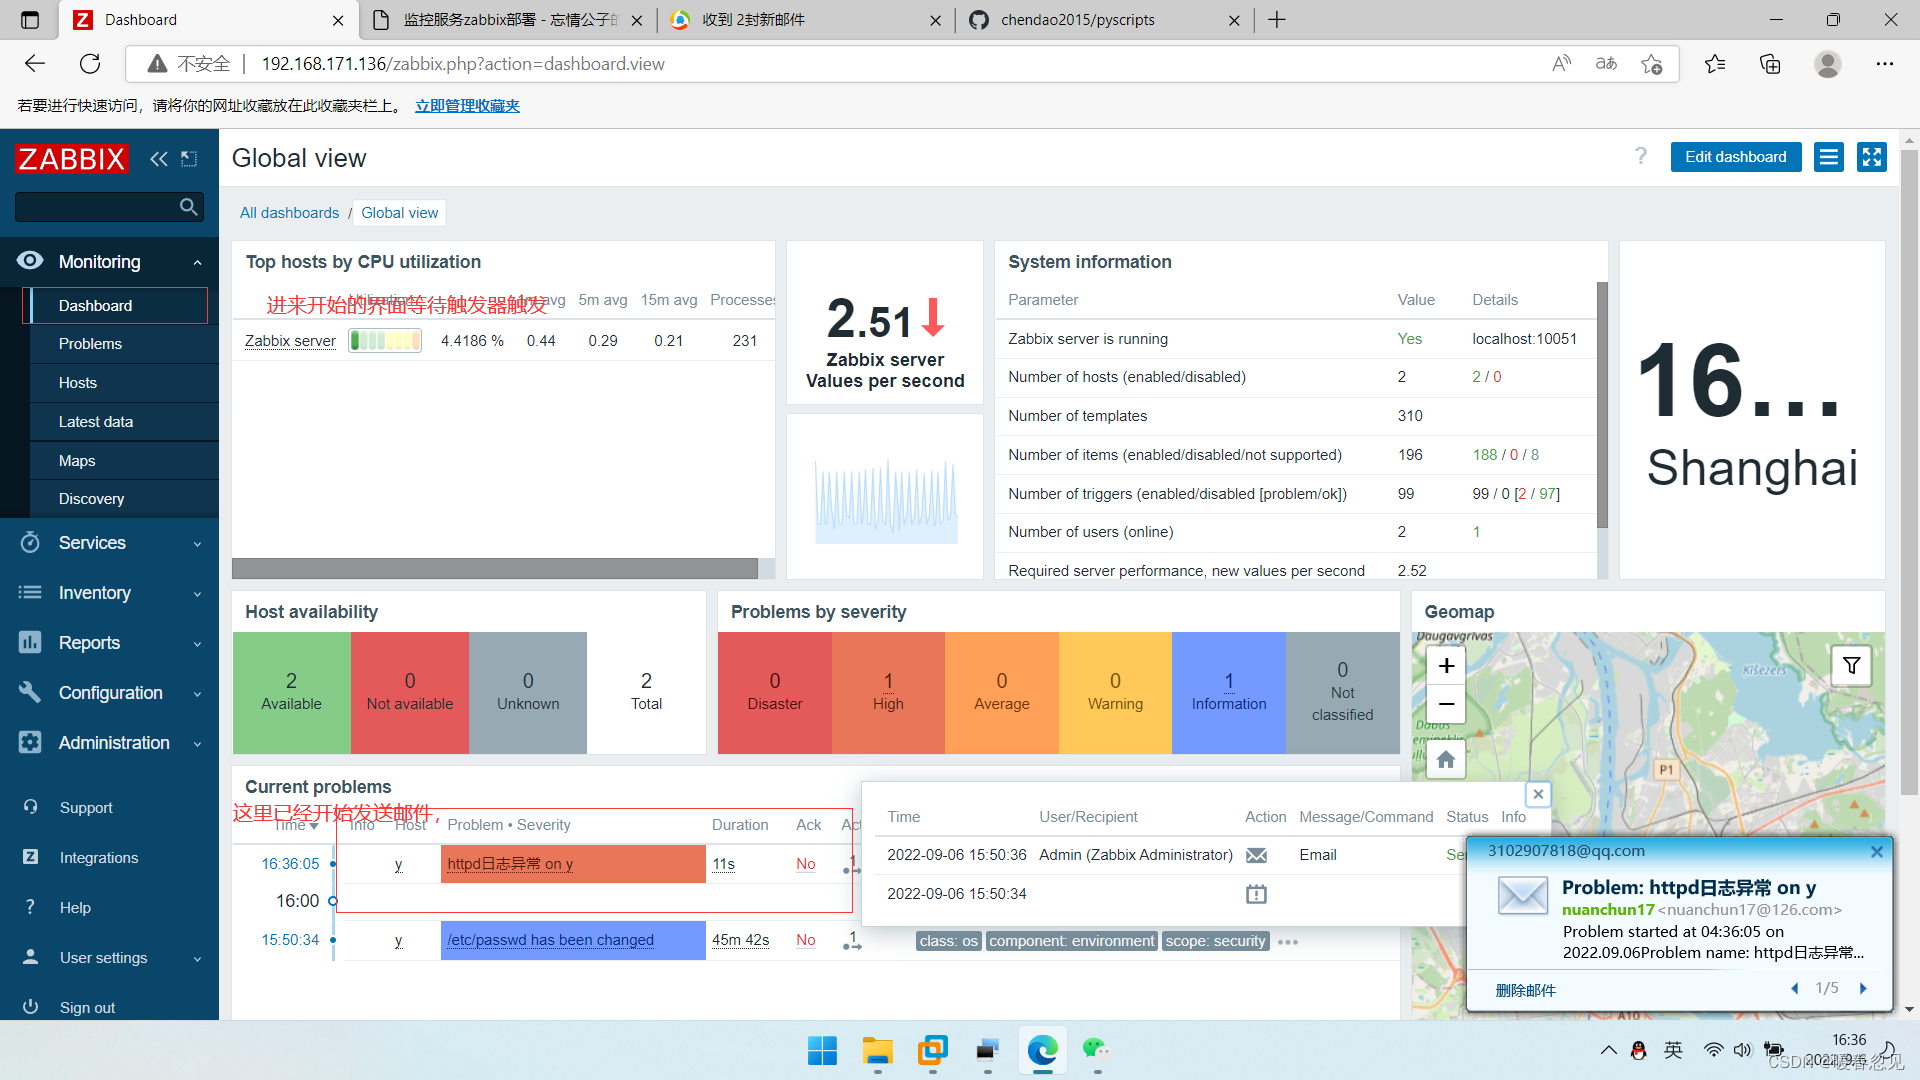Expand the User settings section
The width and height of the screenshot is (1920, 1080).
(109, 958)
